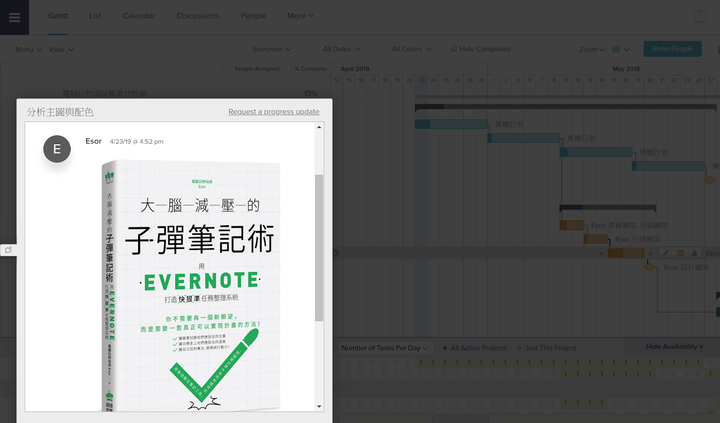720x423 pixels.
Task: Click the highlighted orange task bar's progress portion
Action: point(615,253)
